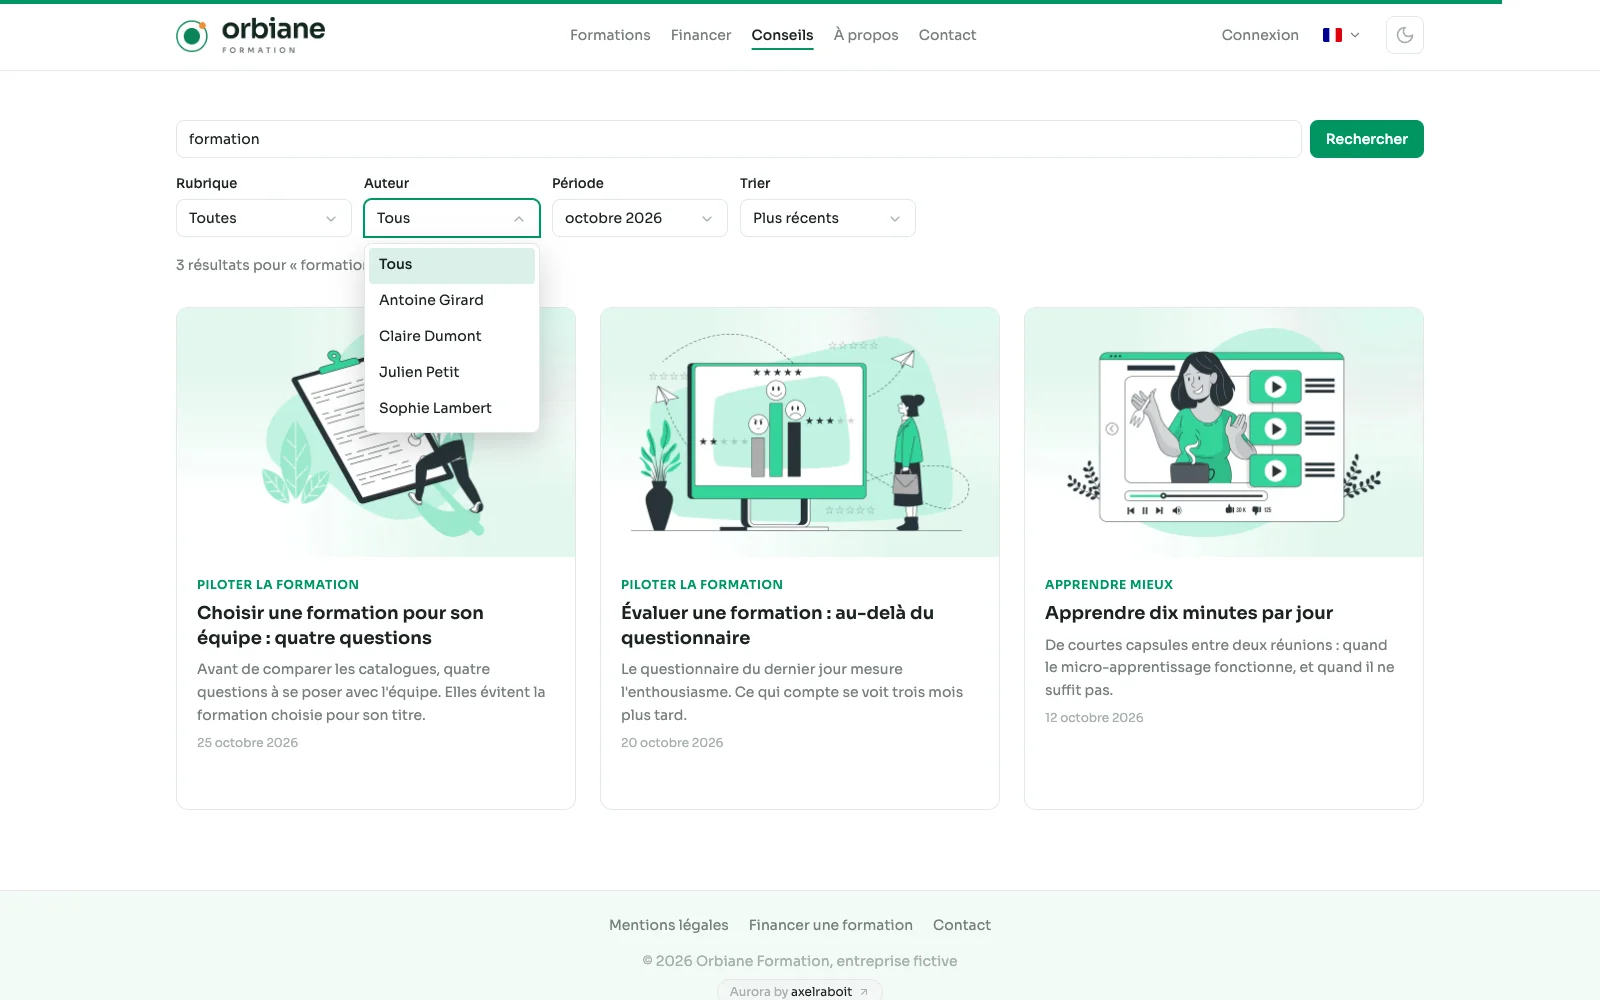Open the 'Aurora by axelraboit' link
Viewport: 1600px width, 1000px height.
coord(799,991)
